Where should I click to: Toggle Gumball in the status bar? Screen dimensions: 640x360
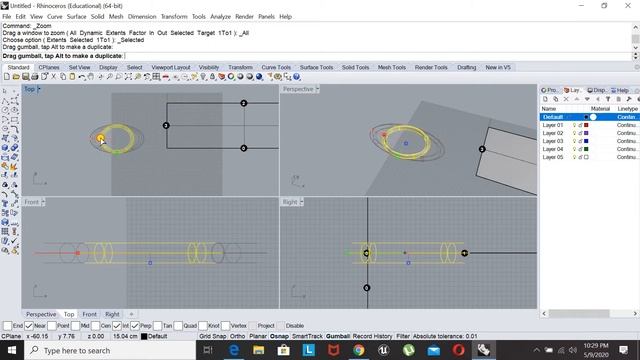(338, 336)
